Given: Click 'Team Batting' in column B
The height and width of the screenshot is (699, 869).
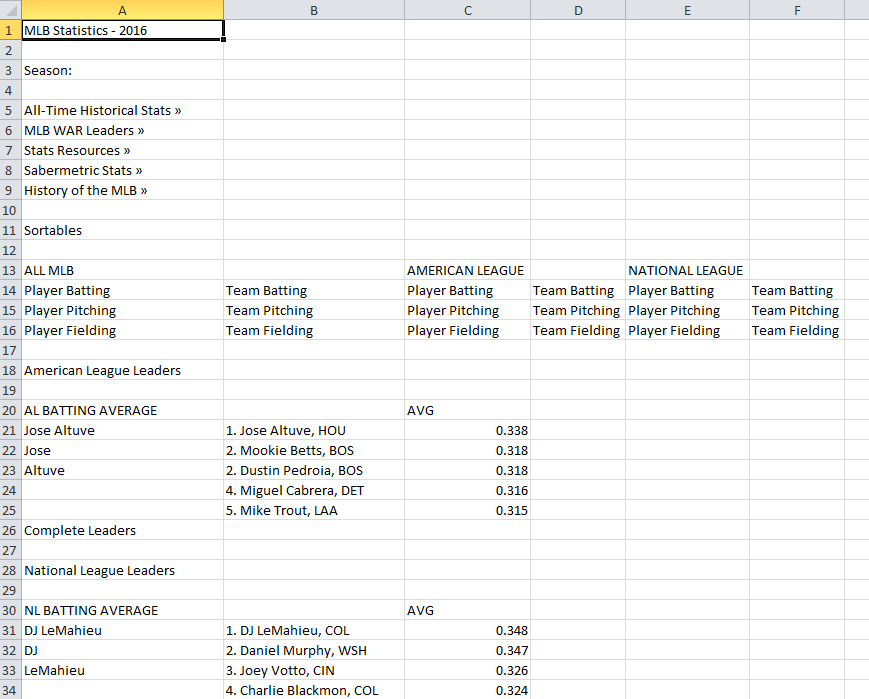Looking at the screenshot, I should coord(314,290).
